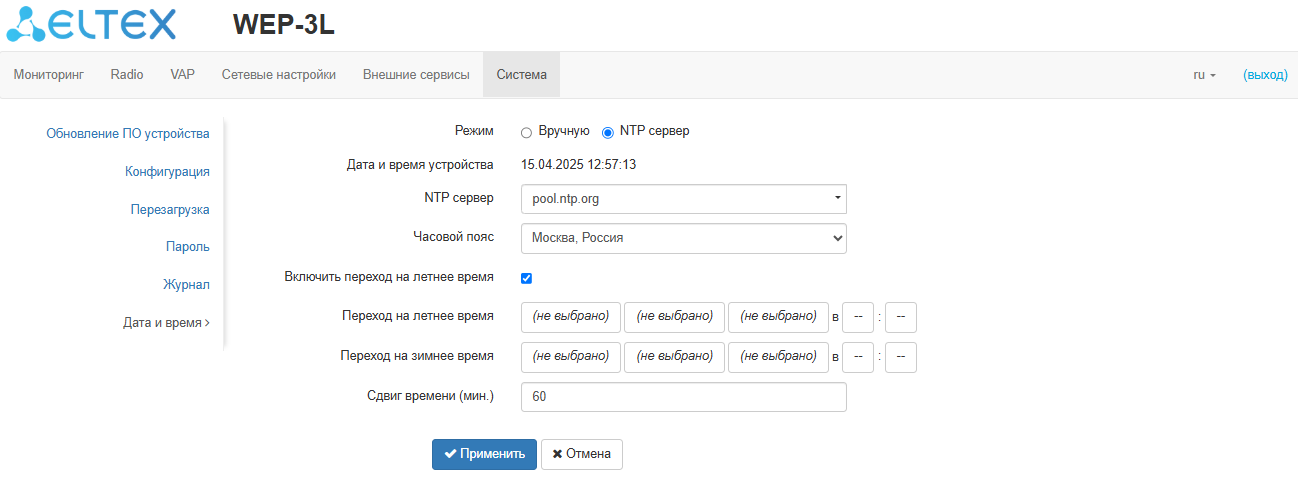Open the Мониторинг menu tab
The height and width of the screenshot is (488, 1298).
(x=48, y=75)
